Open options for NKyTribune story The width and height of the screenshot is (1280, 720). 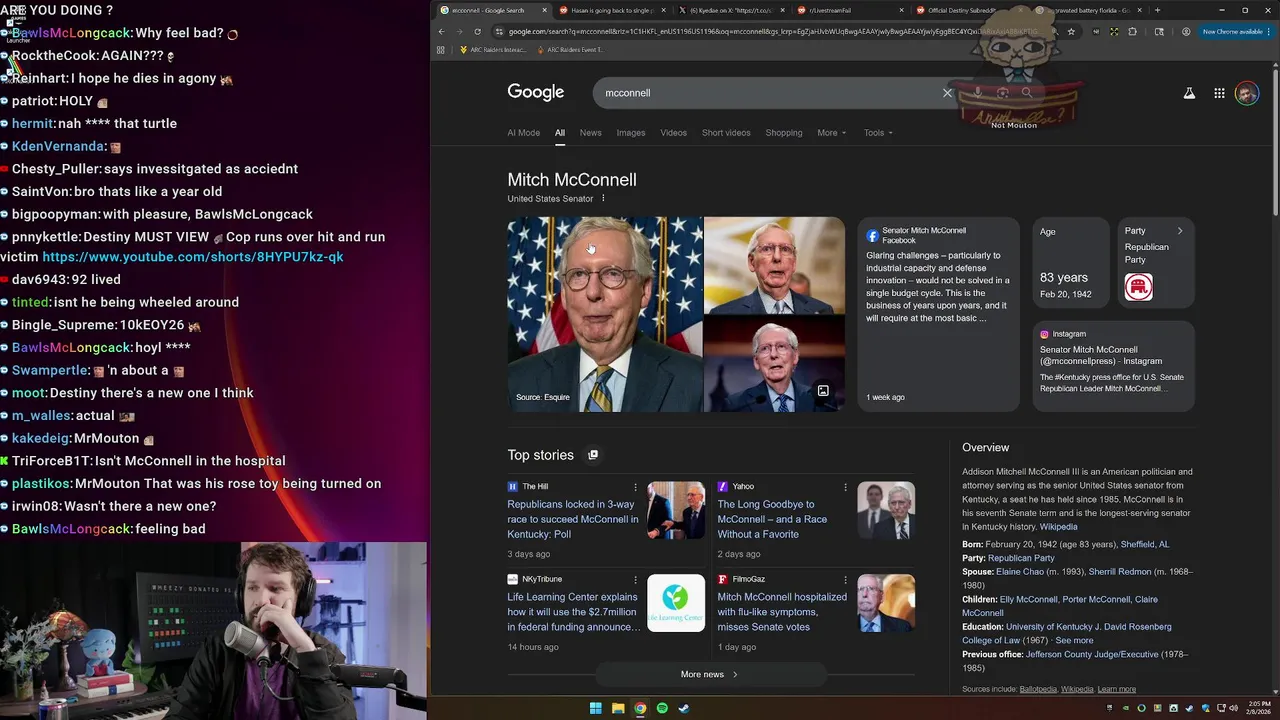(635, 579)
